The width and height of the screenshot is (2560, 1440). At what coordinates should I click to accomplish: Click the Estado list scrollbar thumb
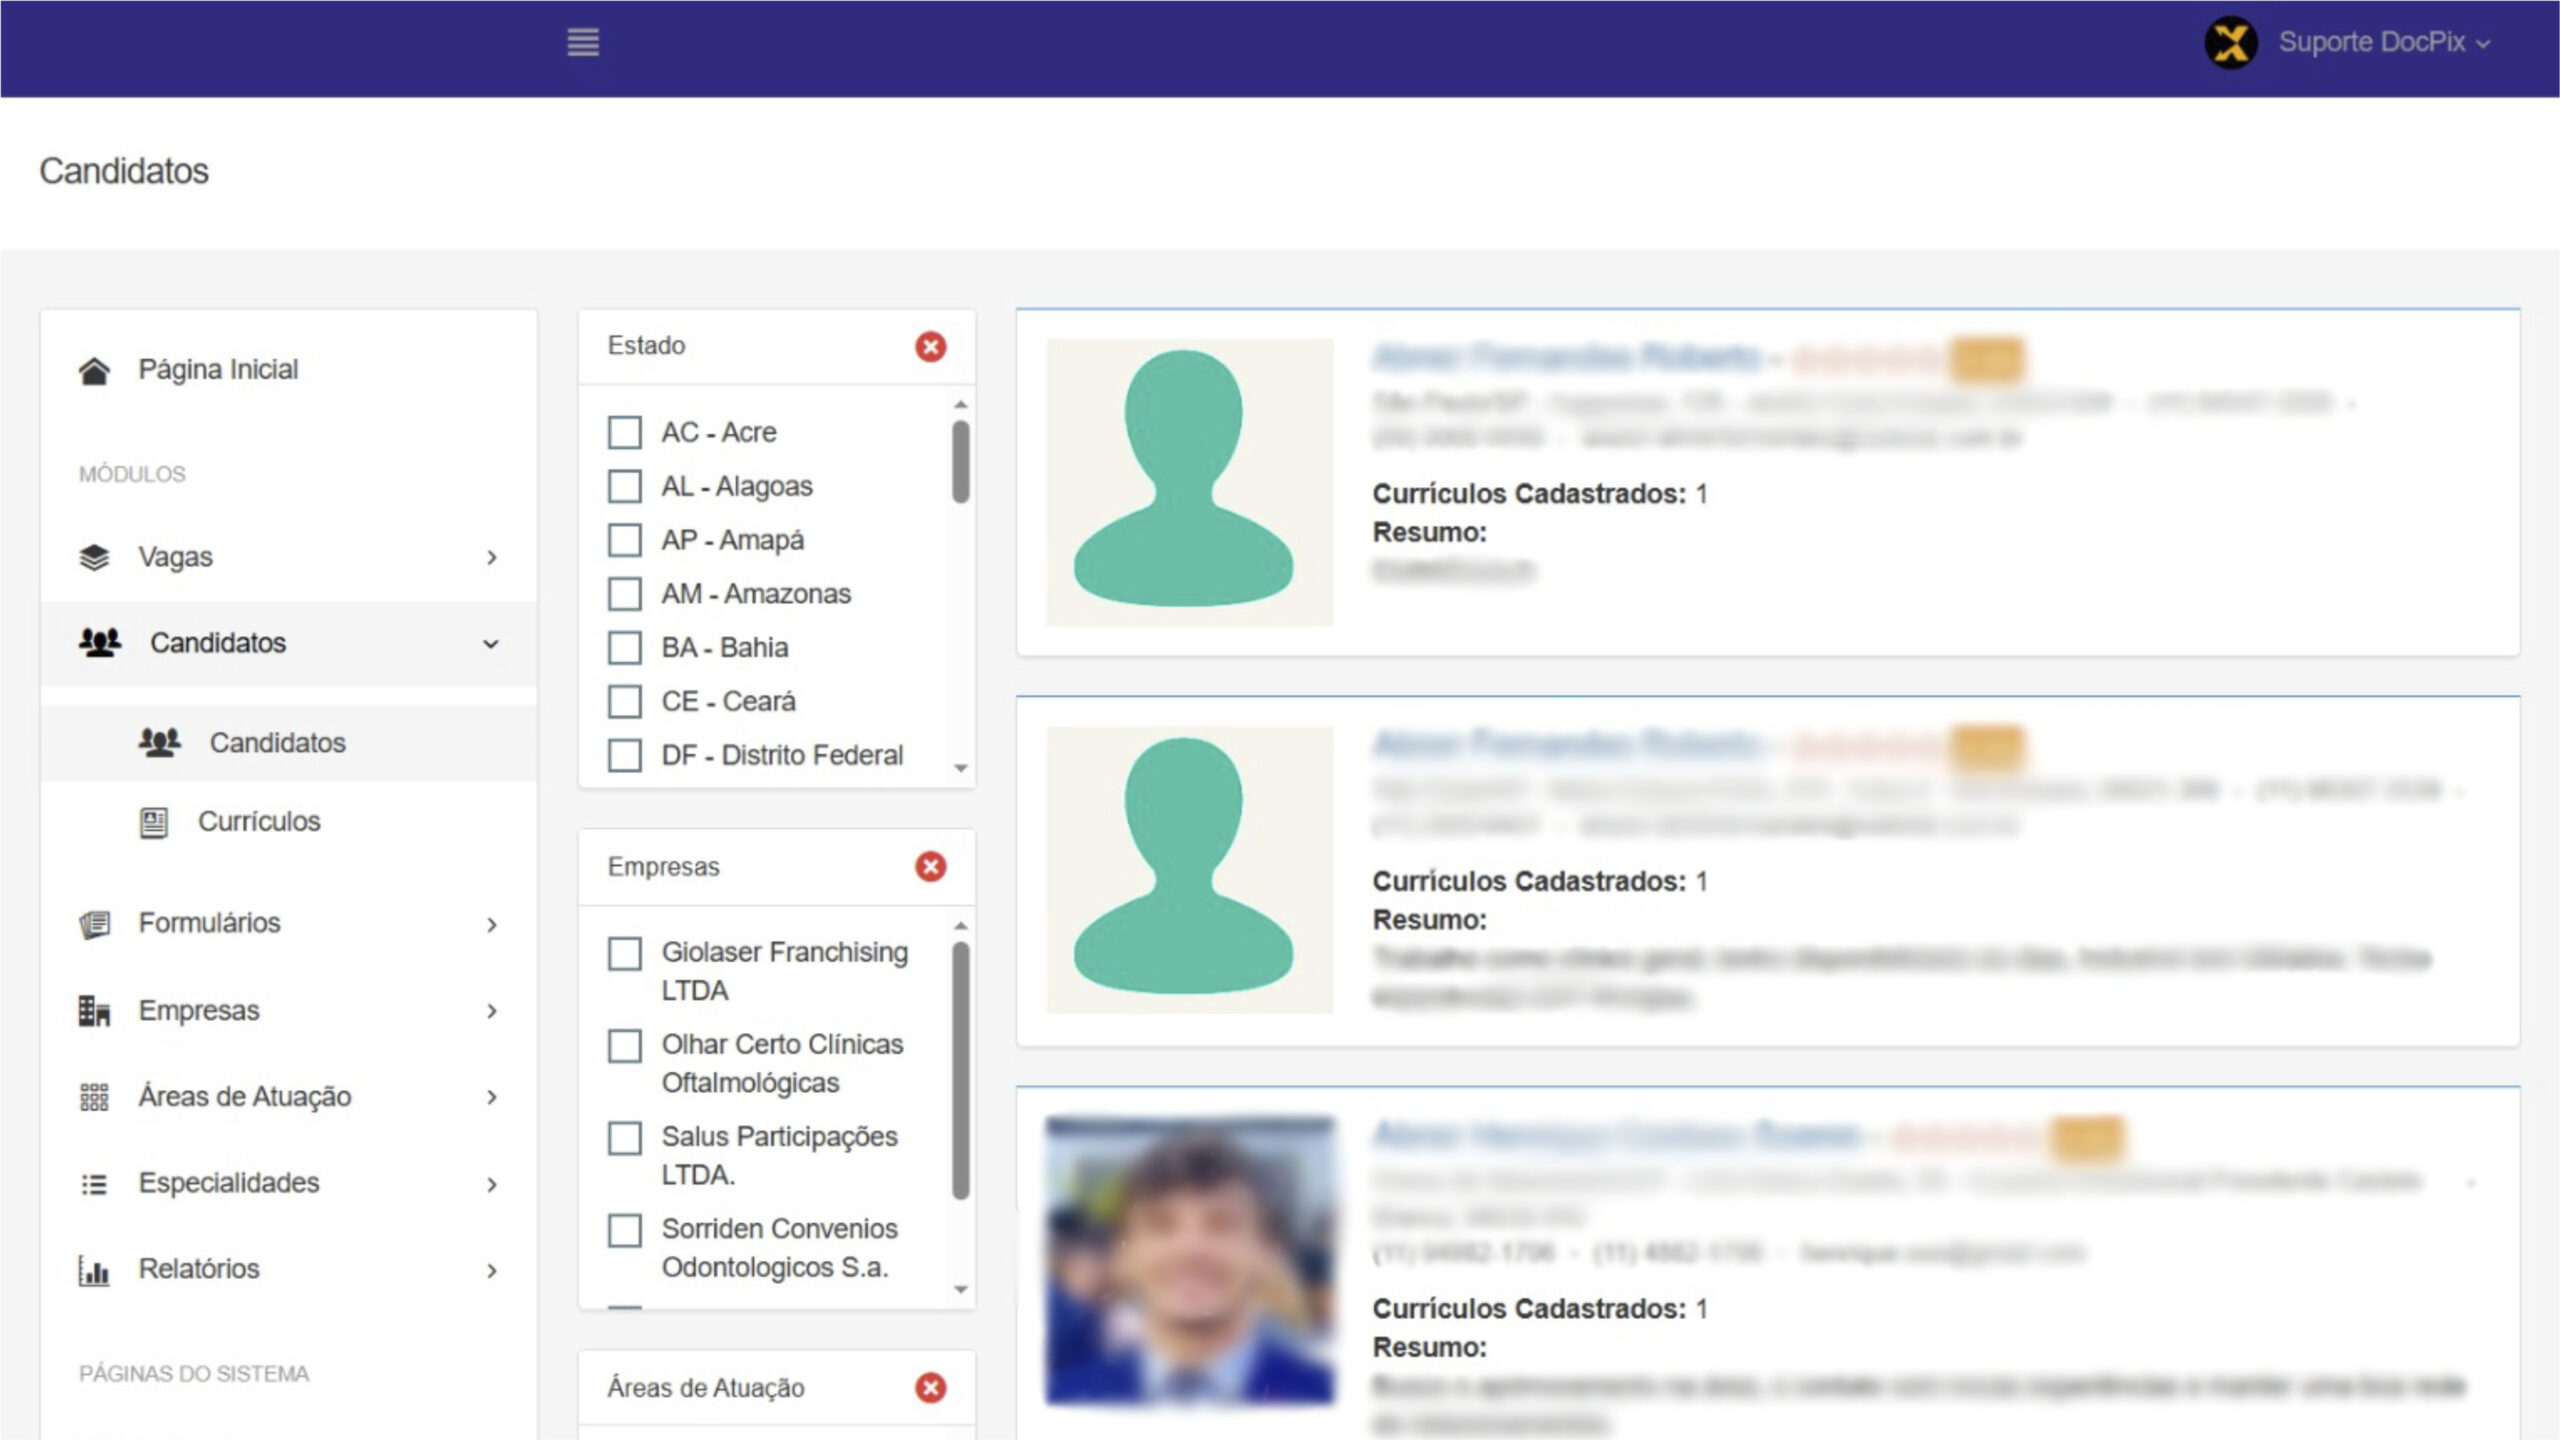click(960, 462)
